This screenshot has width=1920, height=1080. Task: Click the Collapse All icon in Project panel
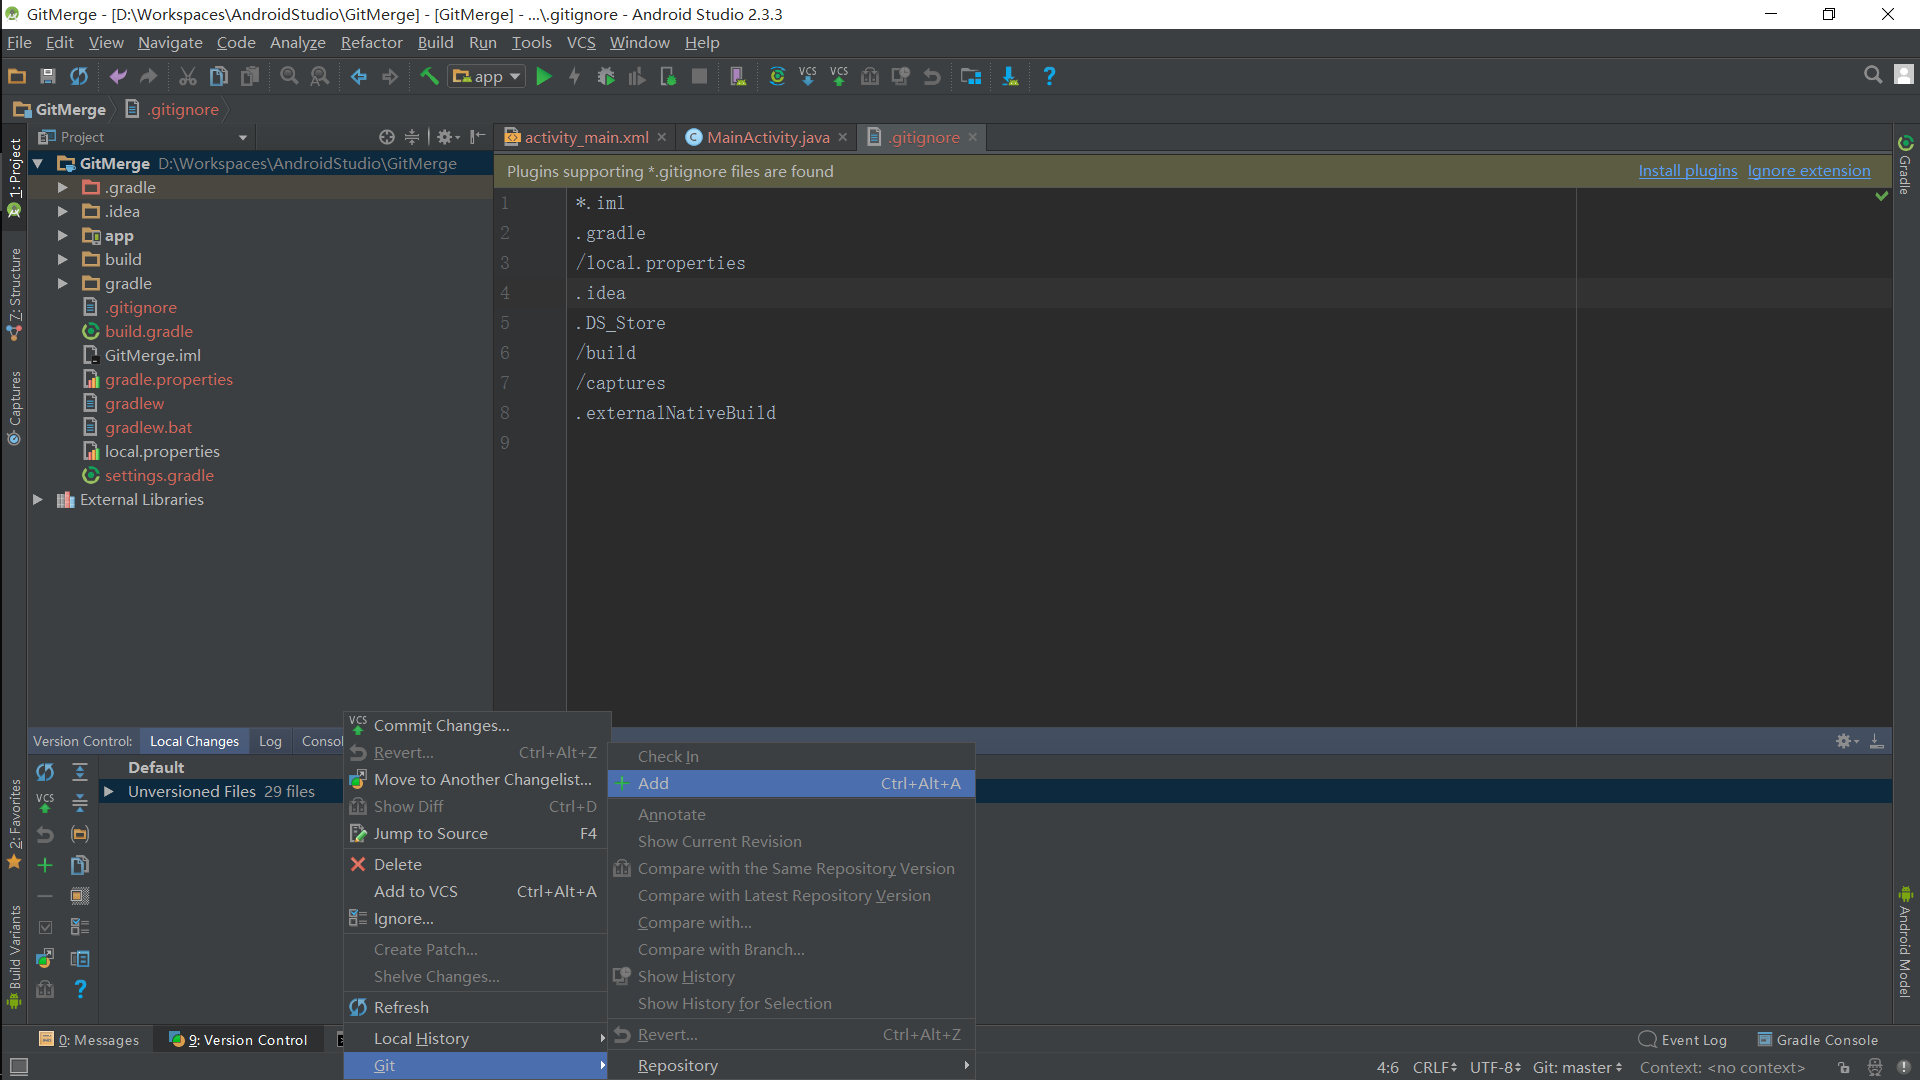[412, 137]
